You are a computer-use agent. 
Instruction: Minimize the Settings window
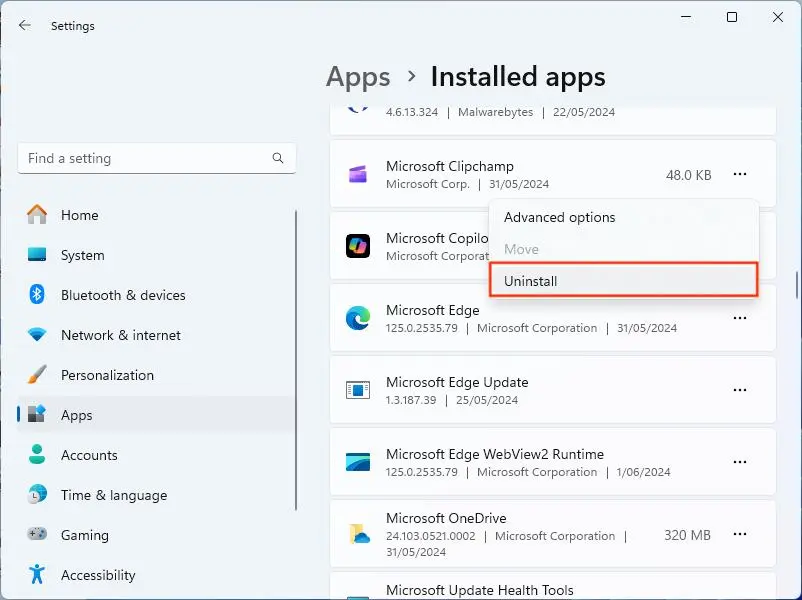(686, 17)
